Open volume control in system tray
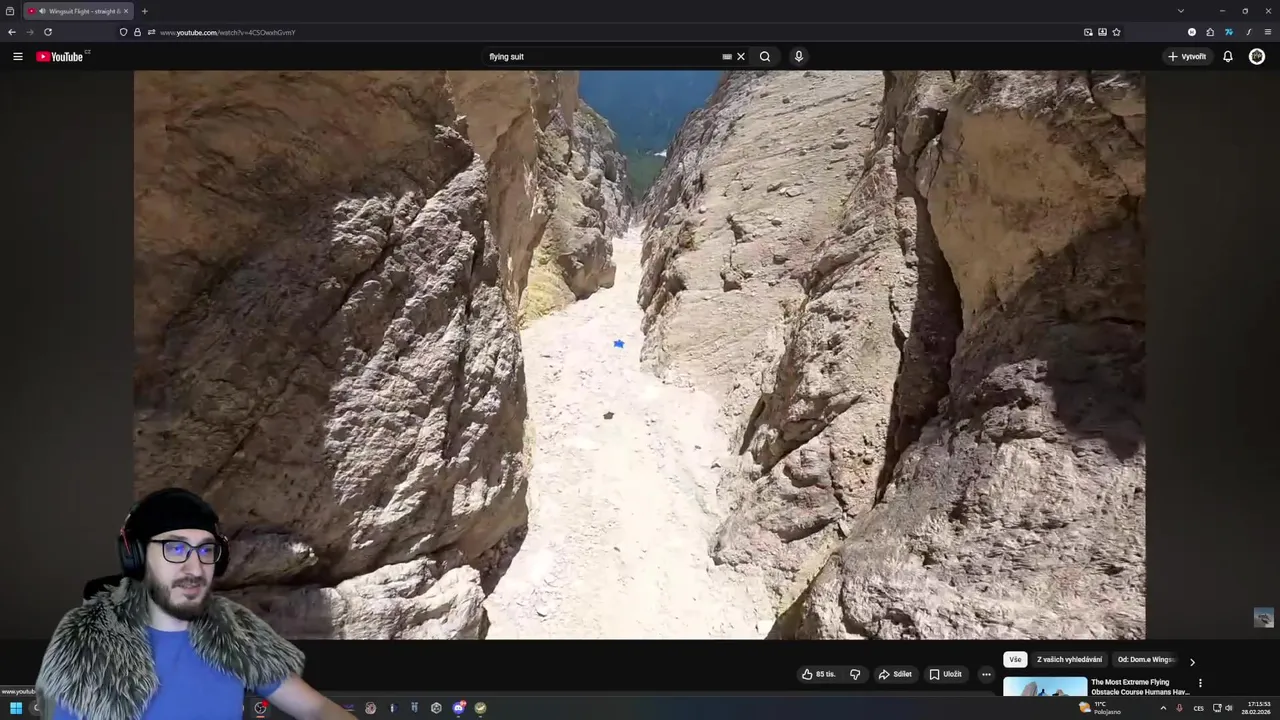1280x720 pixels. click(x=1229, y=708)
